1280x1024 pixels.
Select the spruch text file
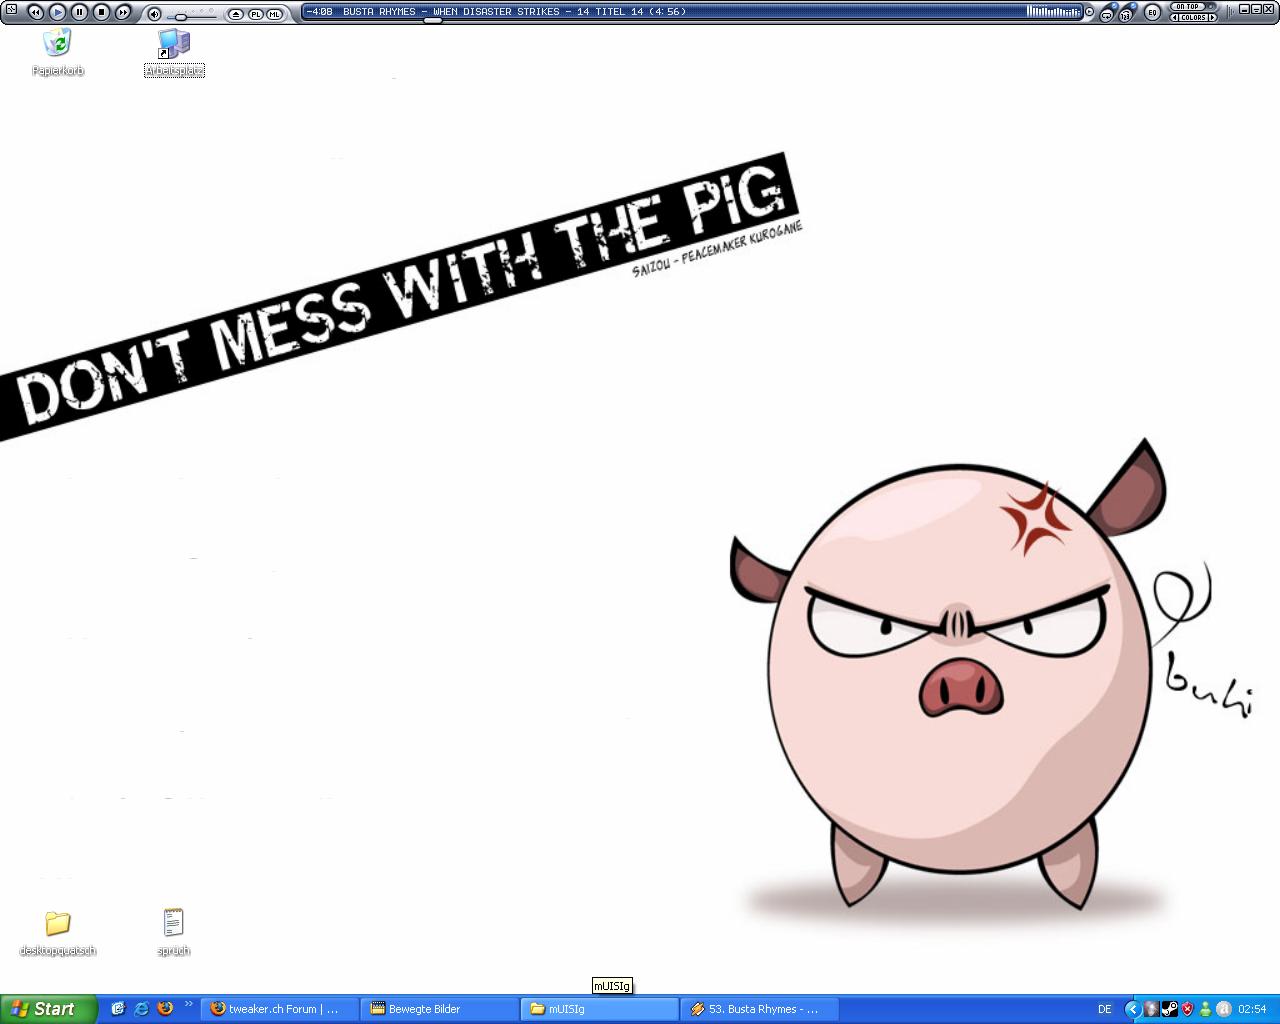click(174, 933)
